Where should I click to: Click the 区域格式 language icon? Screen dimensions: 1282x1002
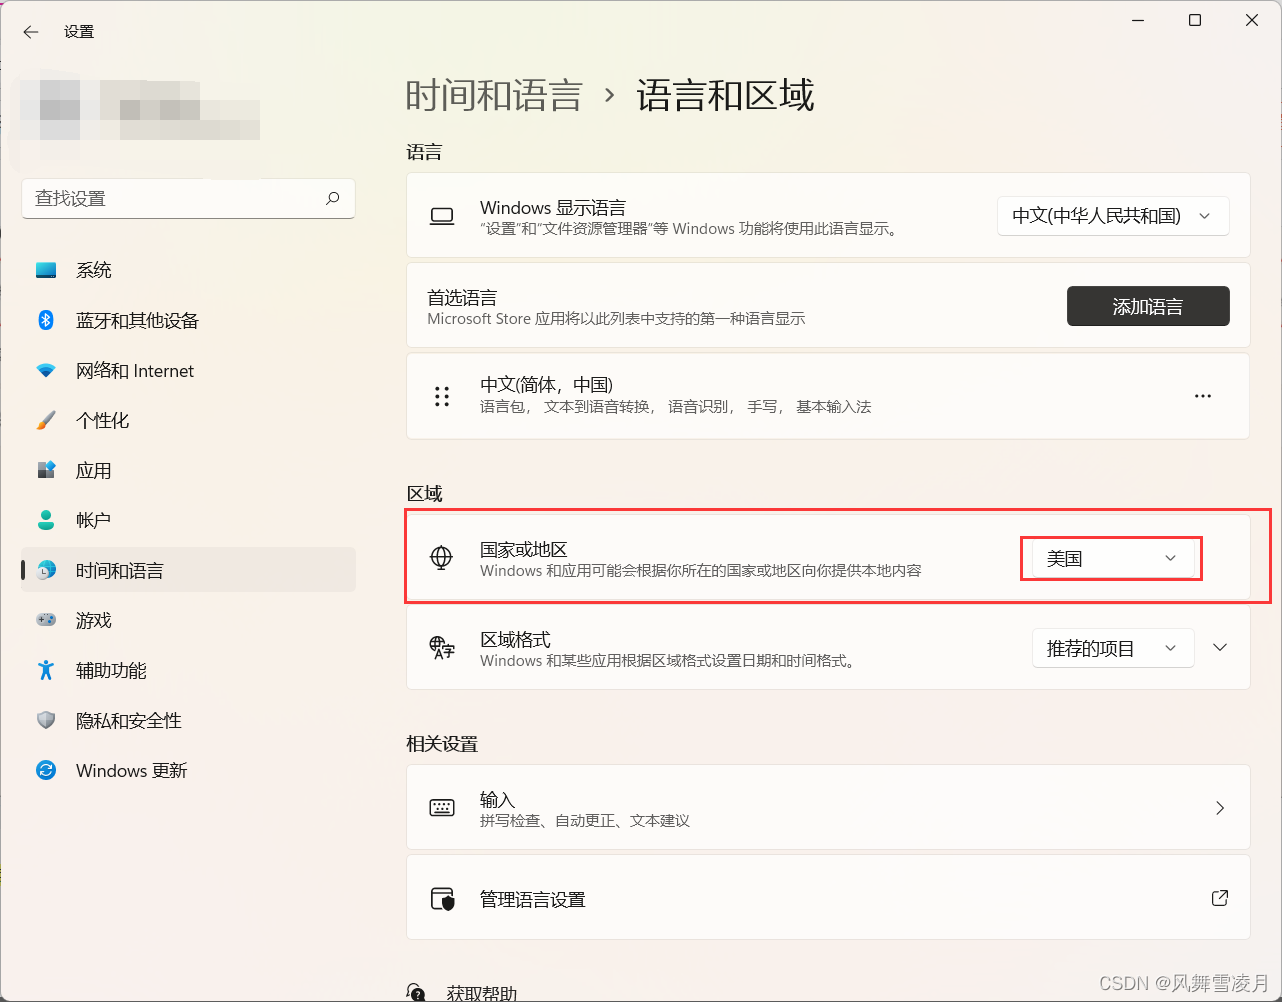tap(442, 648)
